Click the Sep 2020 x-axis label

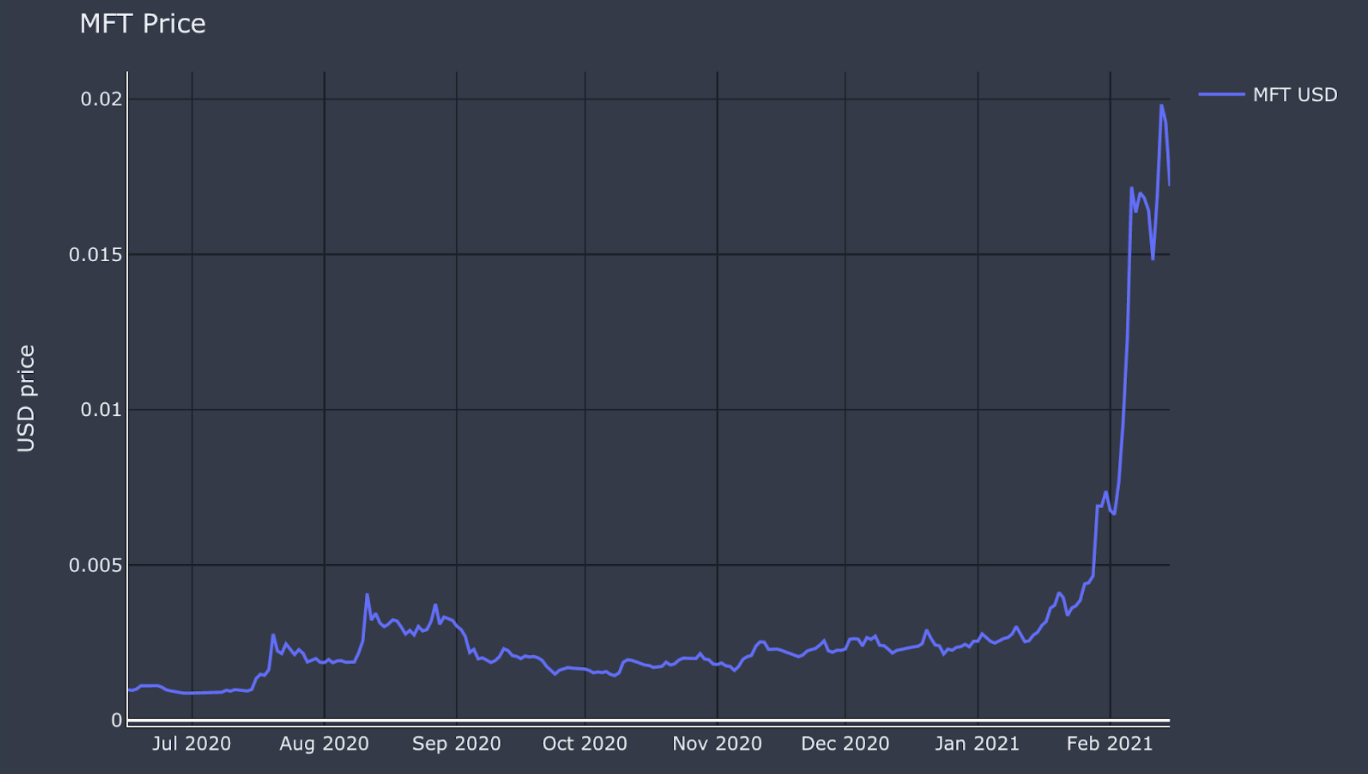(457, 744)
